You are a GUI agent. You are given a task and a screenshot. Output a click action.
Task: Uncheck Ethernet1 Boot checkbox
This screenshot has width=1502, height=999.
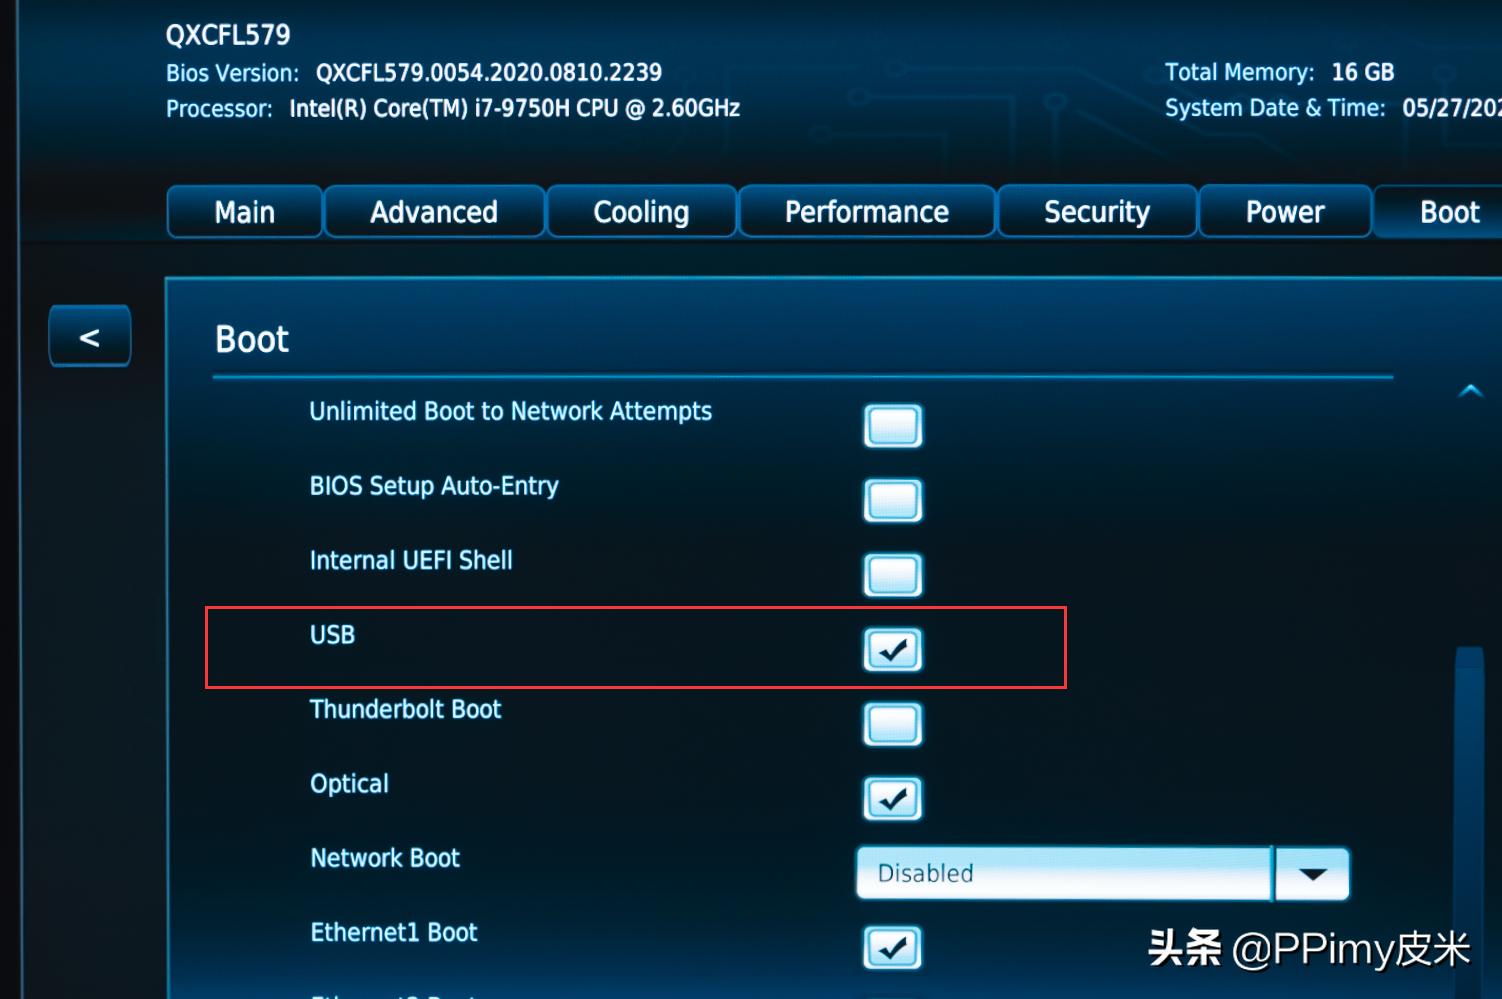(x=892, y=947)
